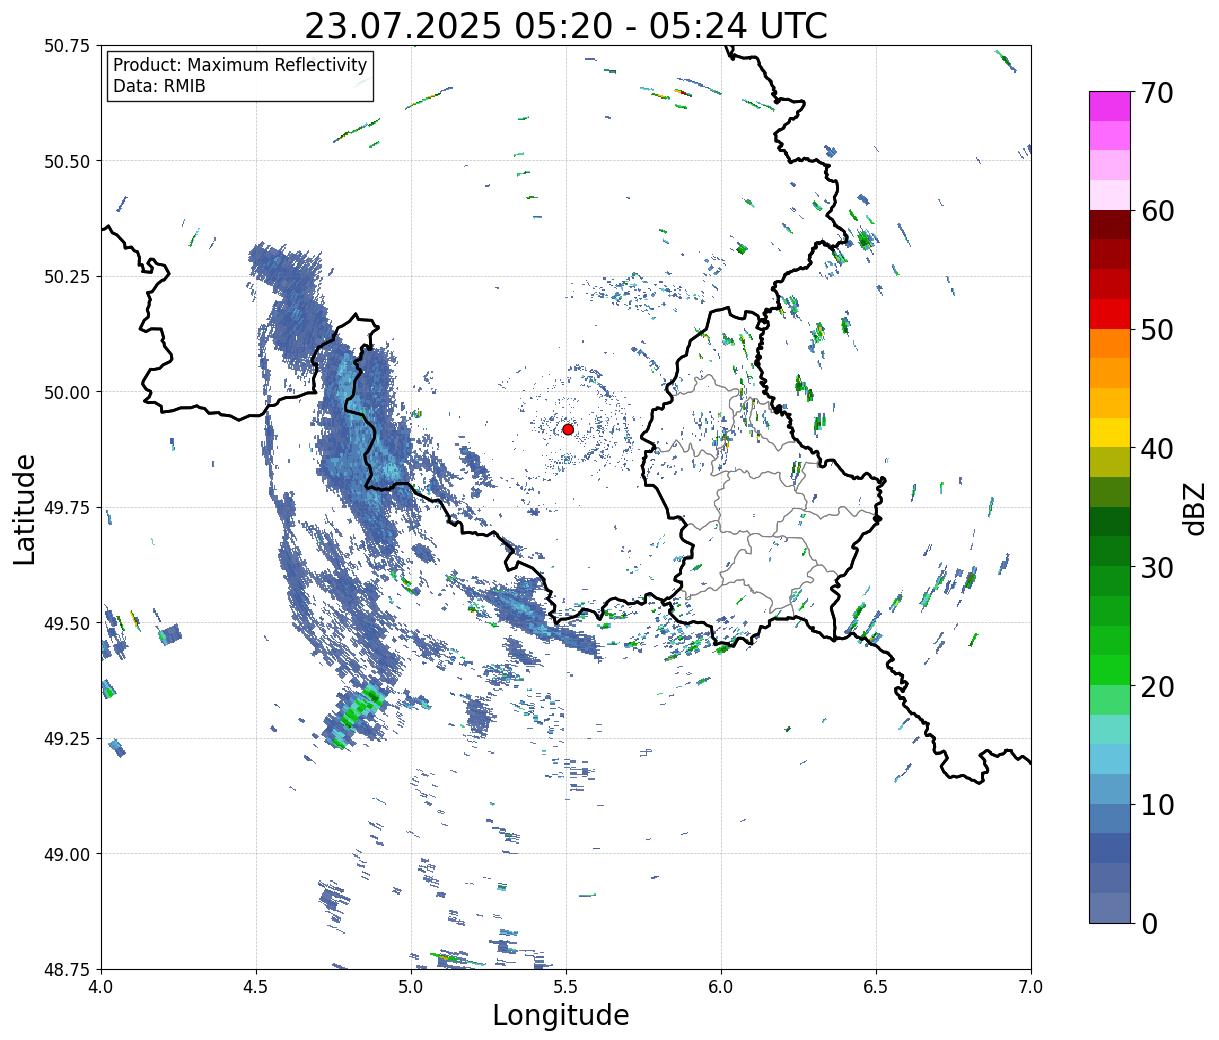Screen dimensions: 1219x1040
Task: Select the 'Product: Maximum Reflectivity' label
Action: click(240, 65)
